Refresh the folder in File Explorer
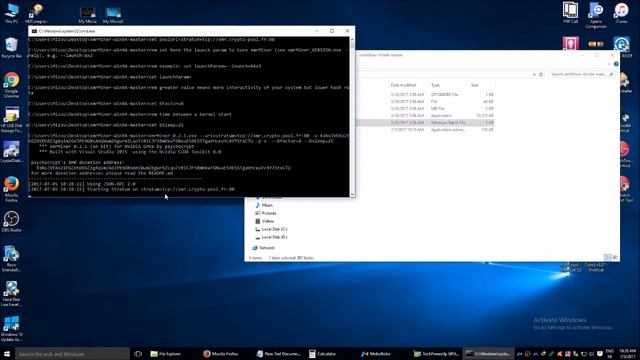This screenshot has height=360, width=640. [x=541, y=74]
